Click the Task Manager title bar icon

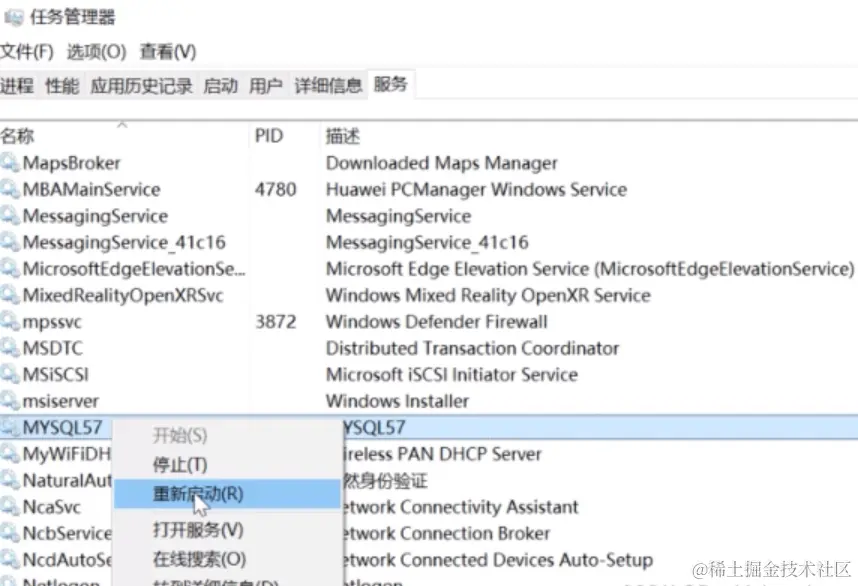(x=13, y=16)
